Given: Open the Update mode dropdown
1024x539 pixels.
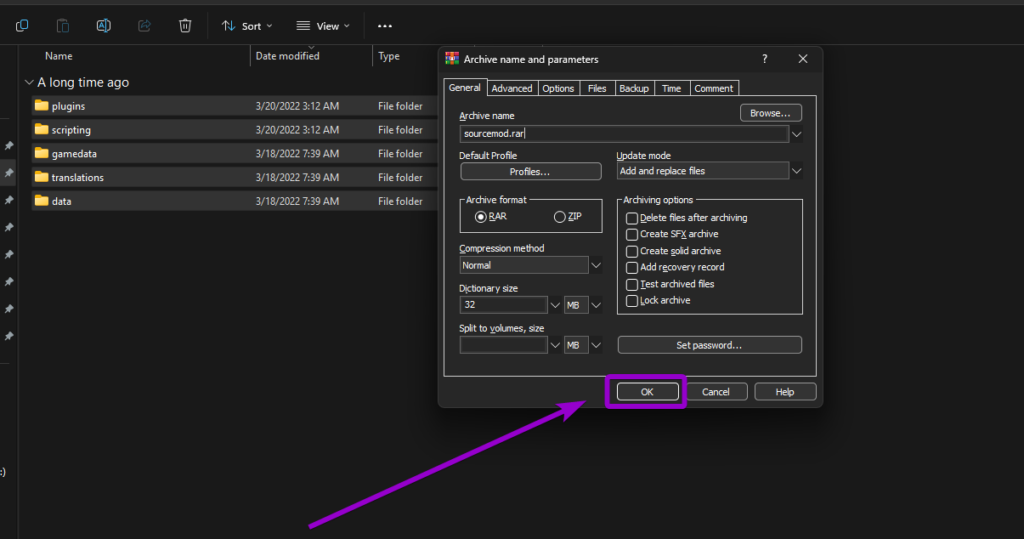Looking at the screenshot, I should point(796,171).
